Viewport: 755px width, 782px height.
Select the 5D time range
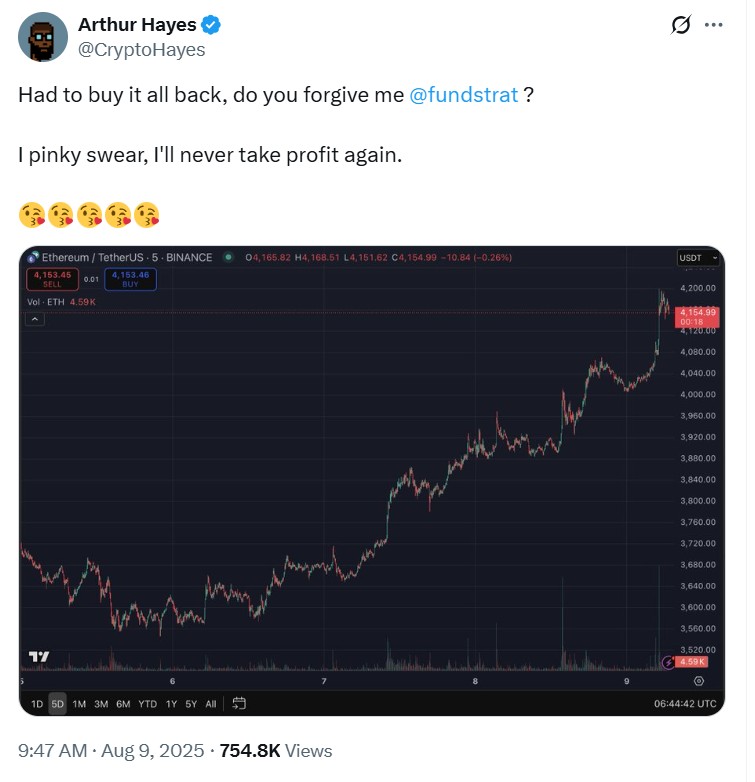point(57,704)
